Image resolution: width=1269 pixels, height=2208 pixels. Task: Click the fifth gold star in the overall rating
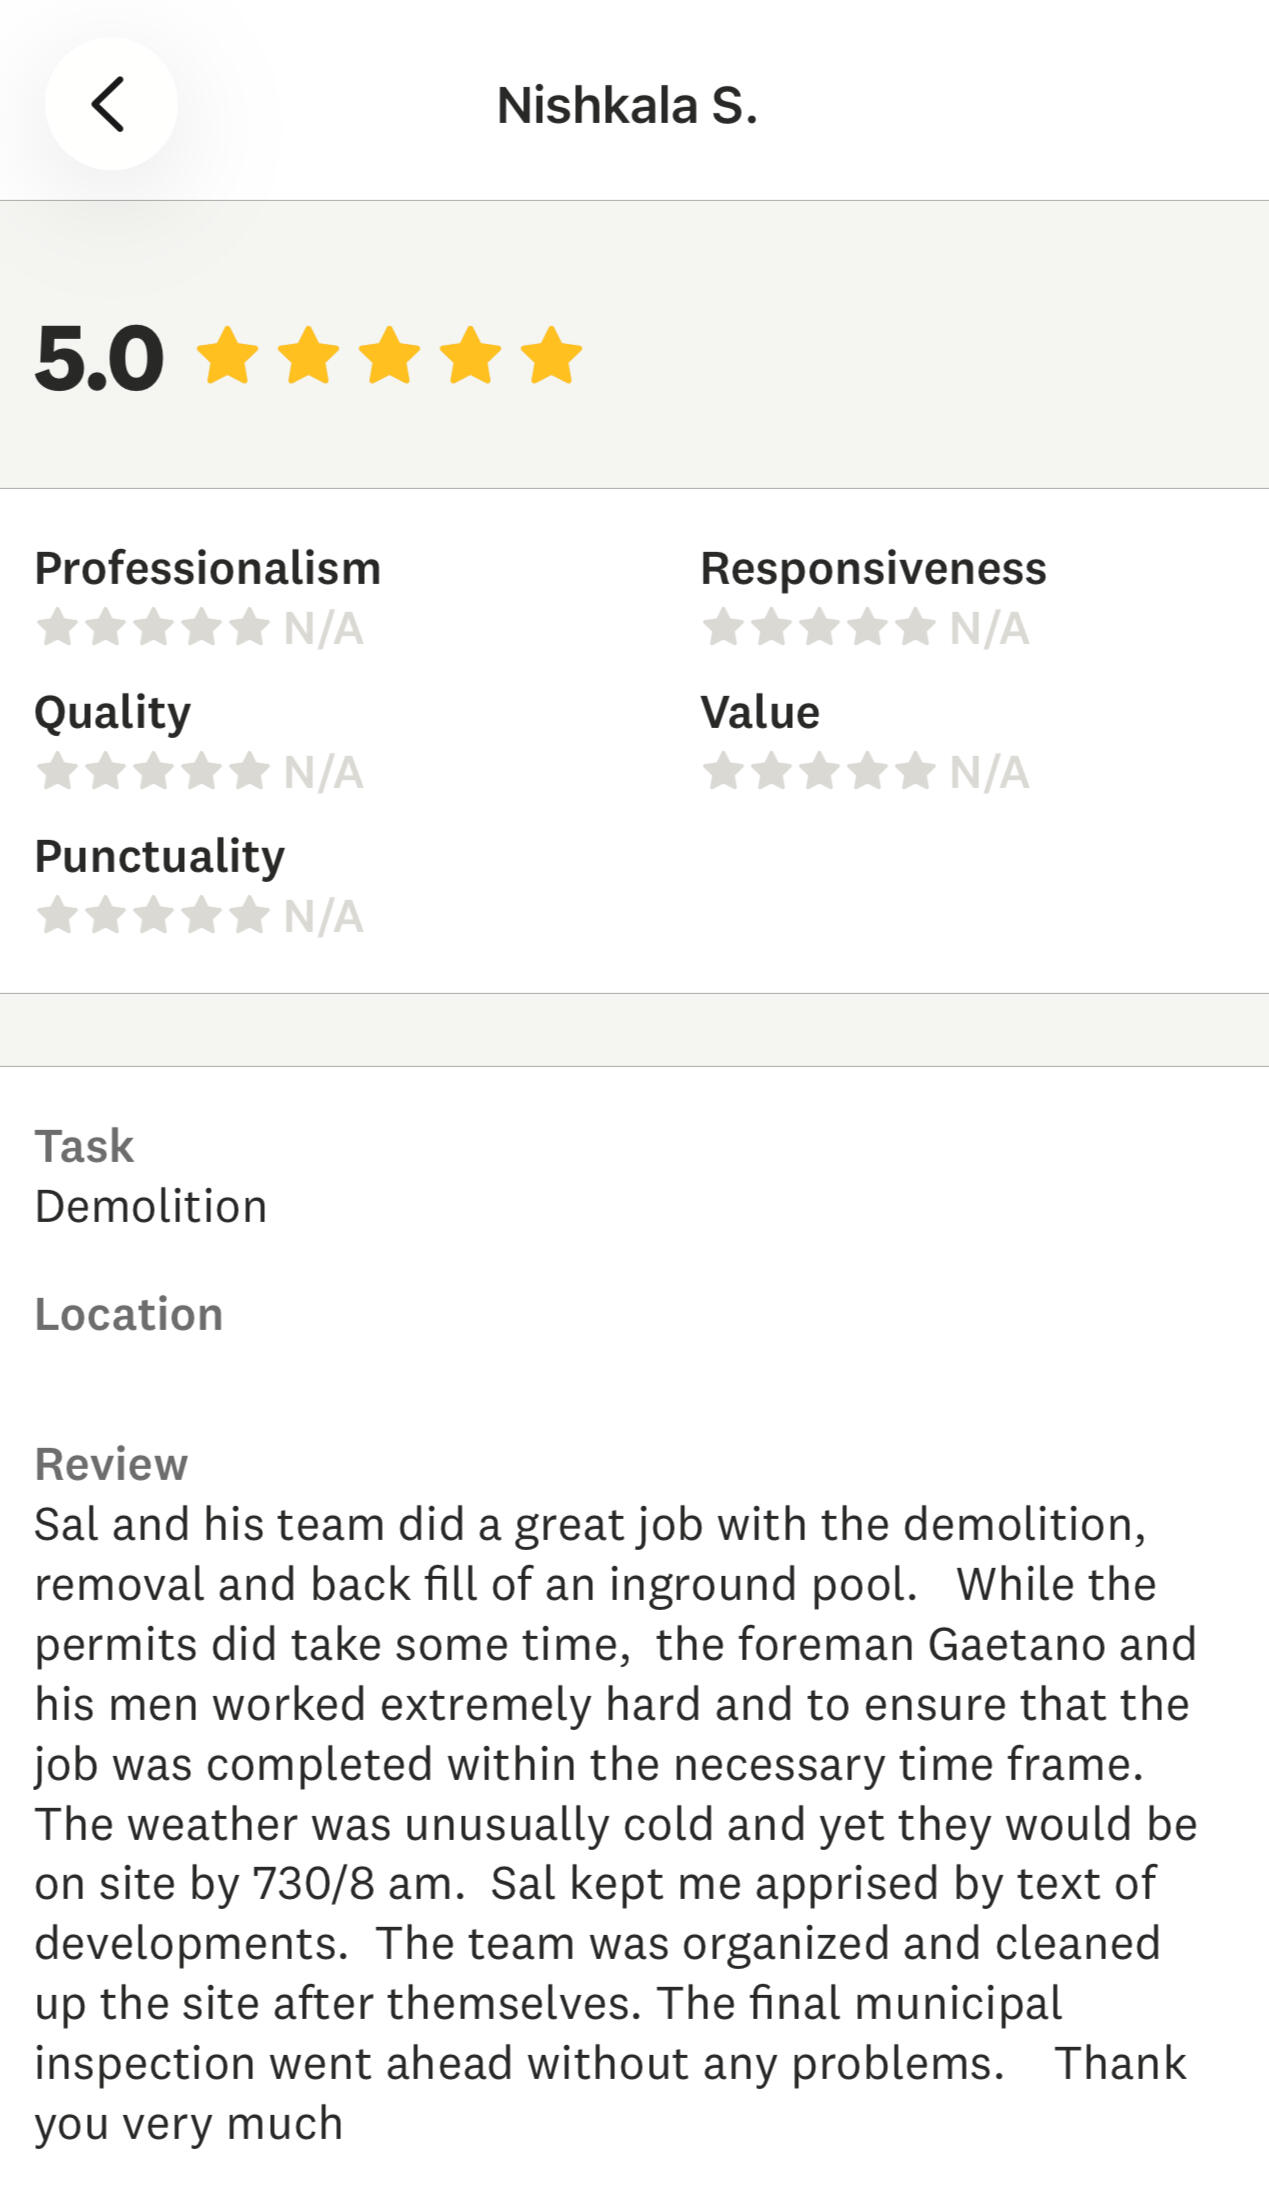click(x=551, y=356)
